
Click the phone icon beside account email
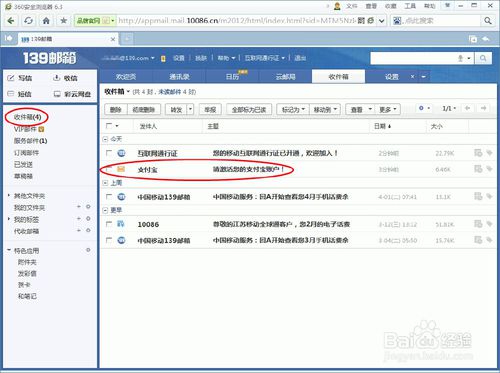pyautogui.click(x=163, y=59)
